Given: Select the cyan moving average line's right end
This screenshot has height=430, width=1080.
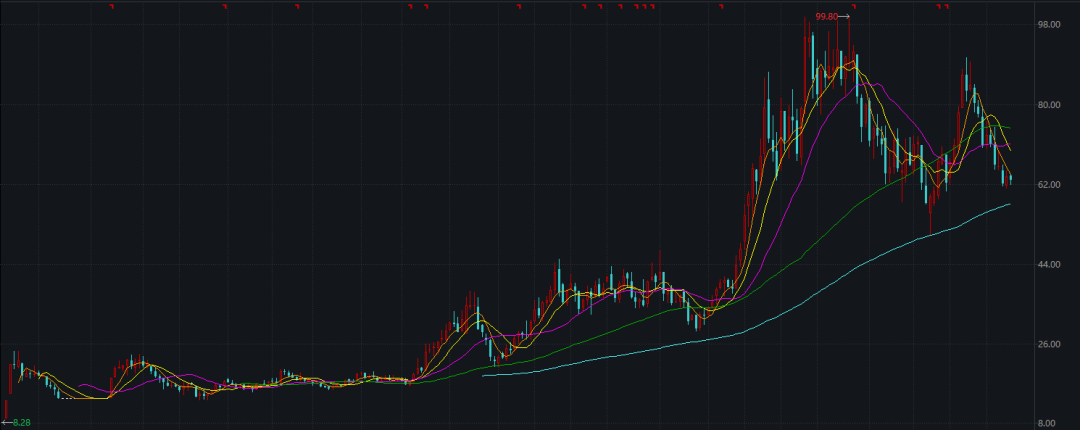Looking at the screenshot, I should click(x=1009, y=204).
